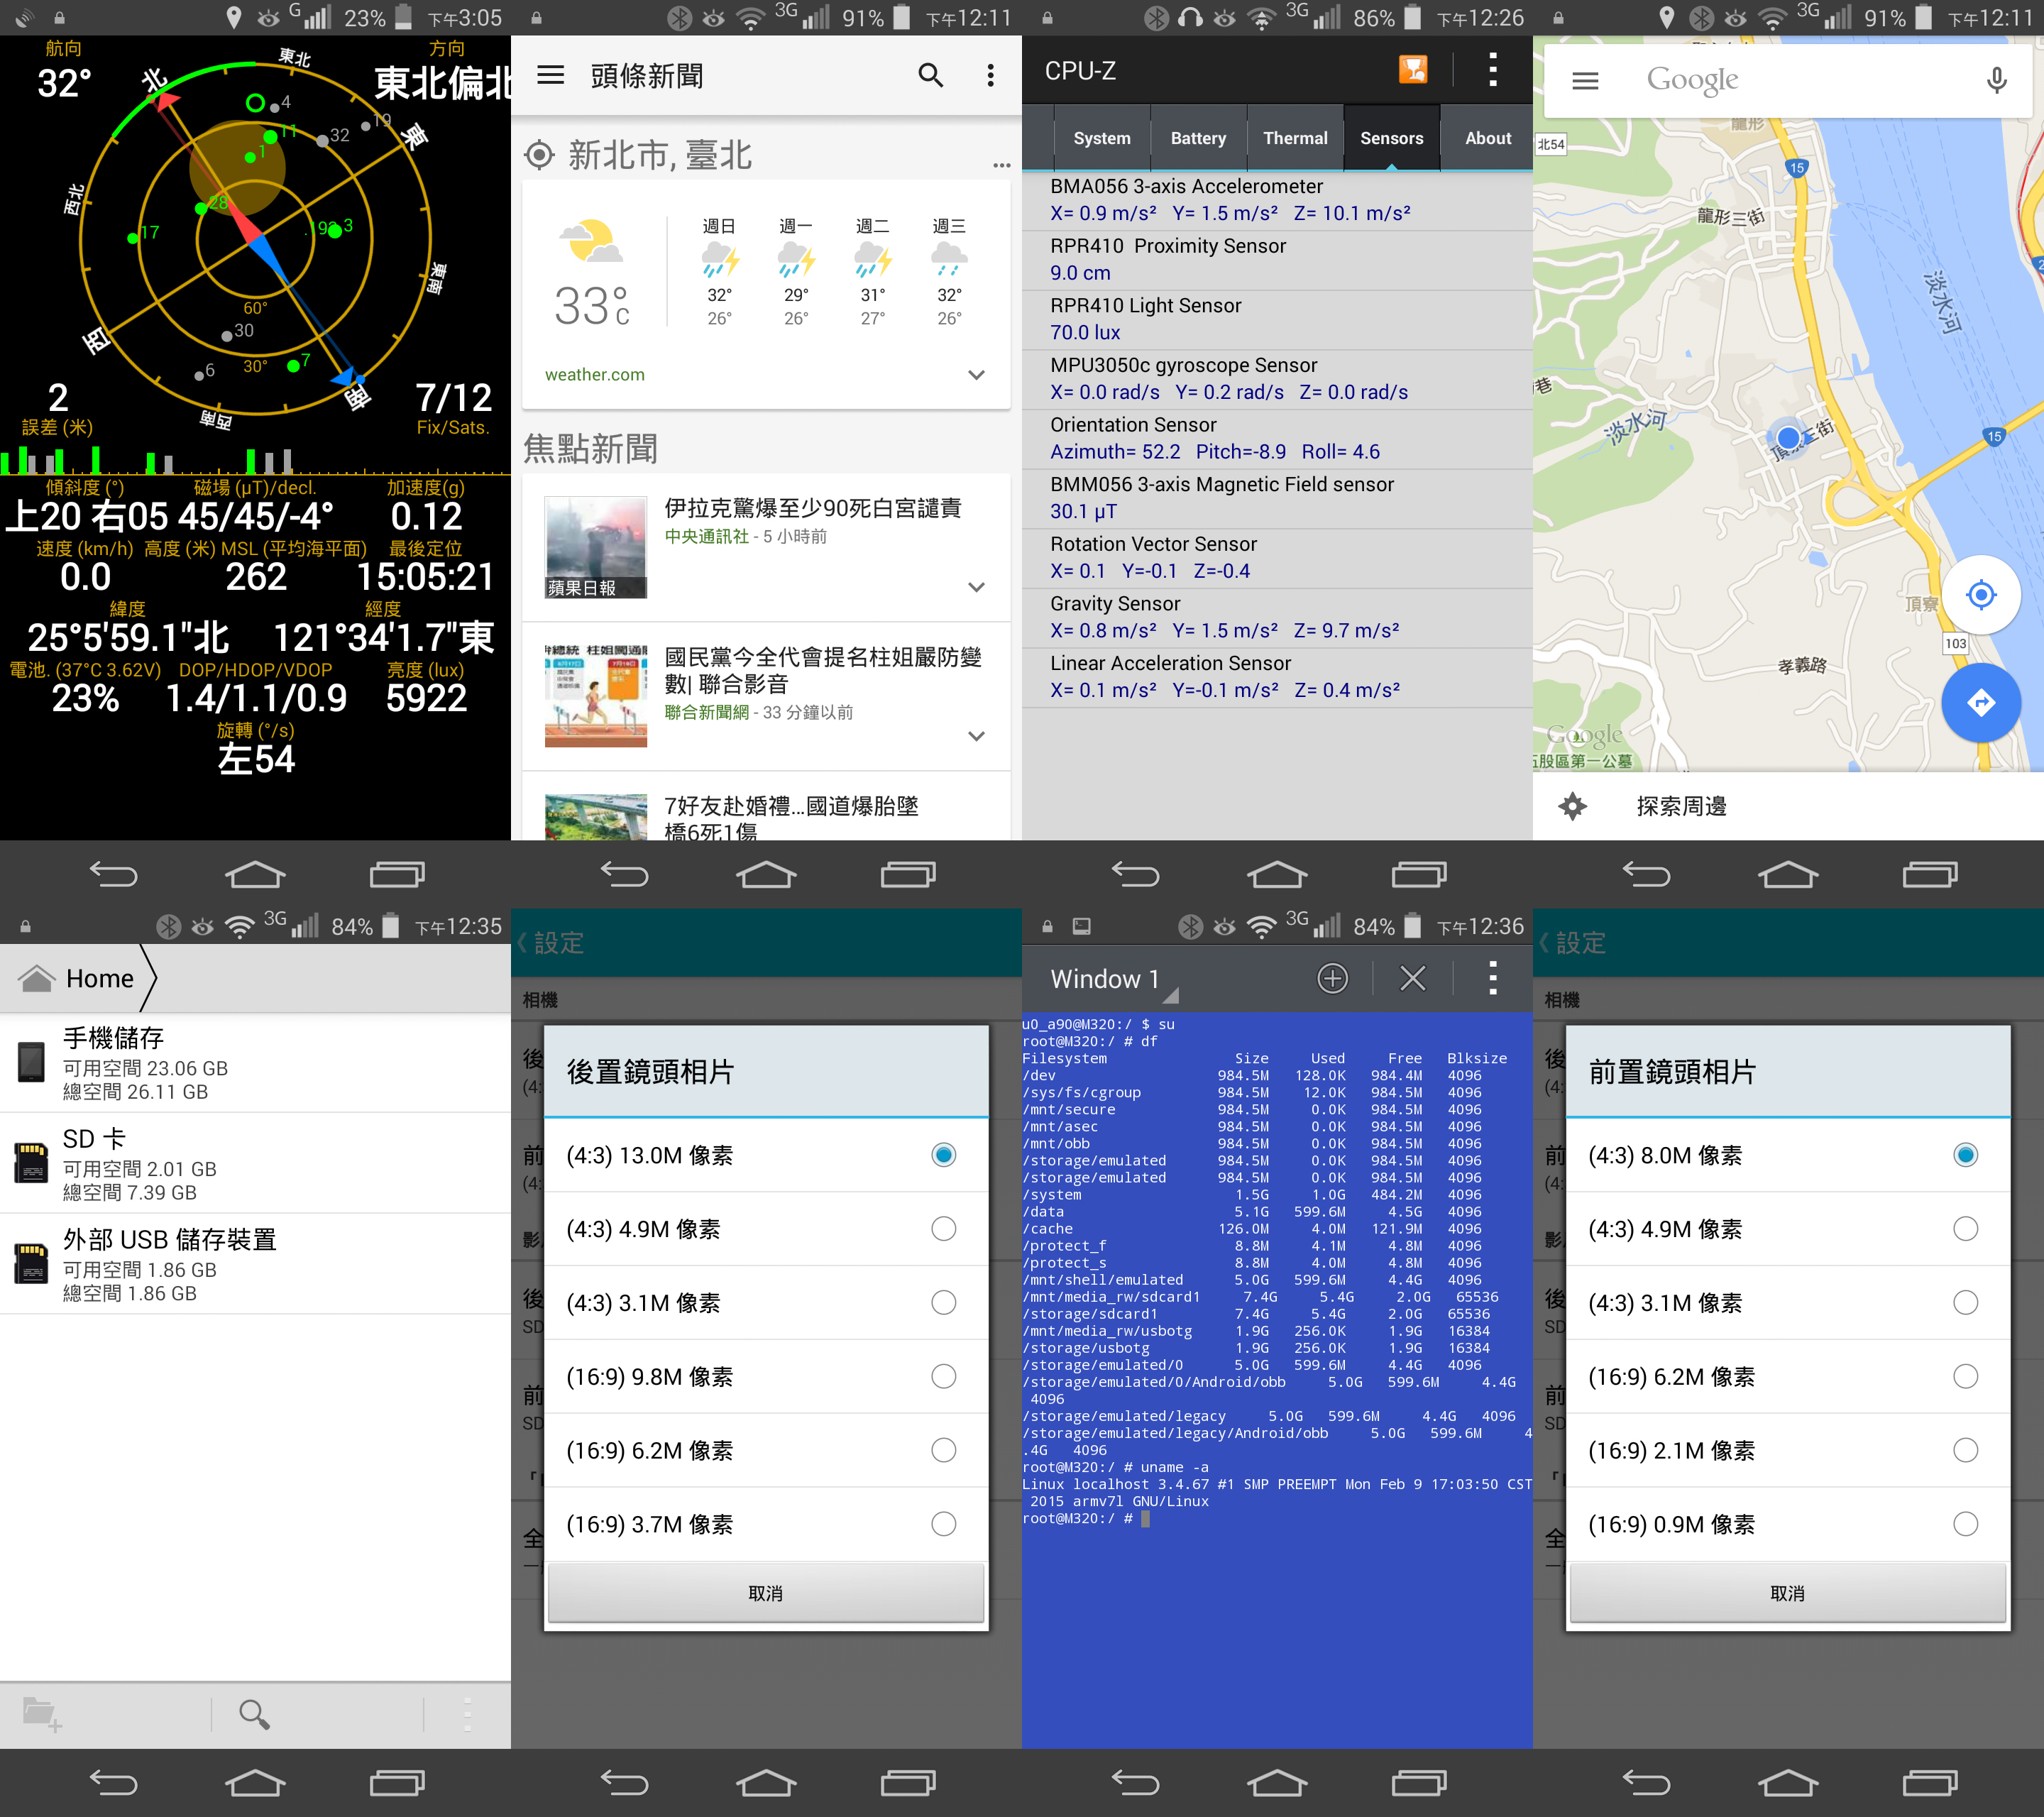Switch to the Battery tab in CPU-Z

click(1198, 138)
